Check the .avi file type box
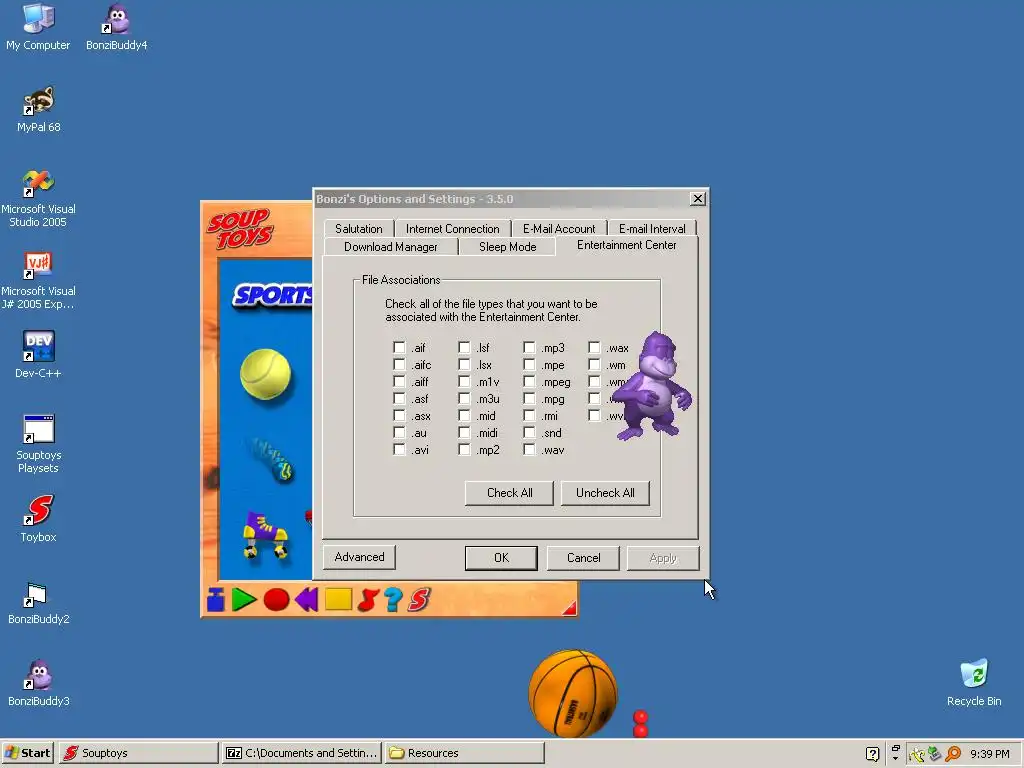The height and width of the screenshot is (768, 1024). 399,449
